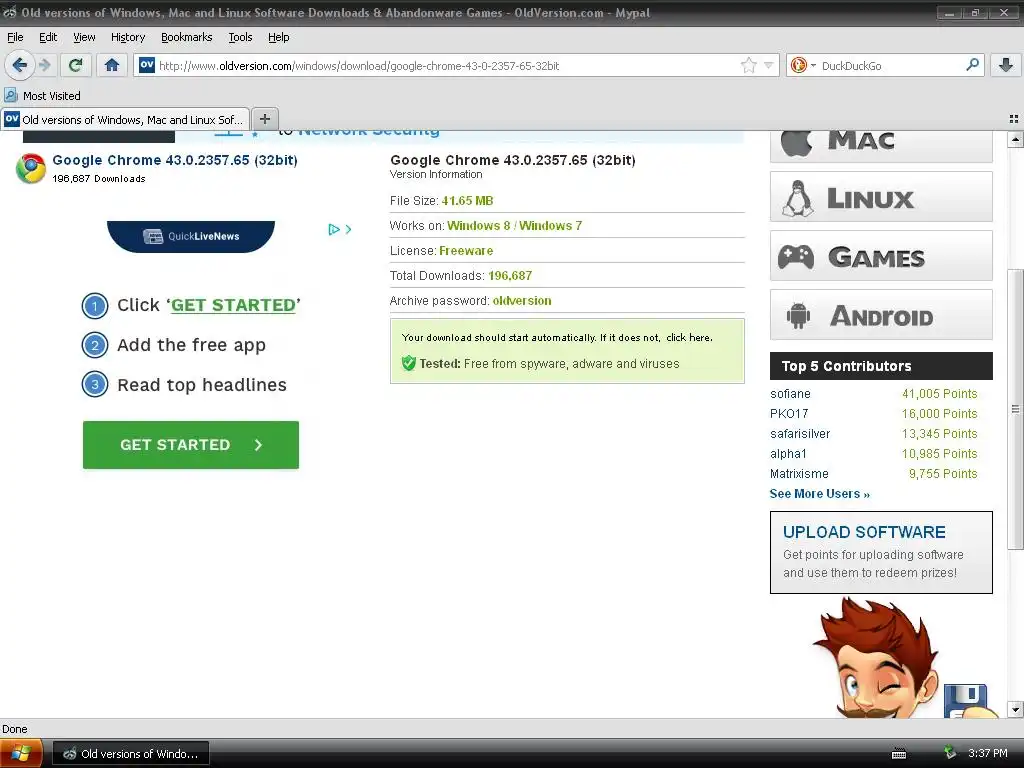1024x768 pixels.
Task: Bookmark this page with the star icon
Action: [748, 65]
